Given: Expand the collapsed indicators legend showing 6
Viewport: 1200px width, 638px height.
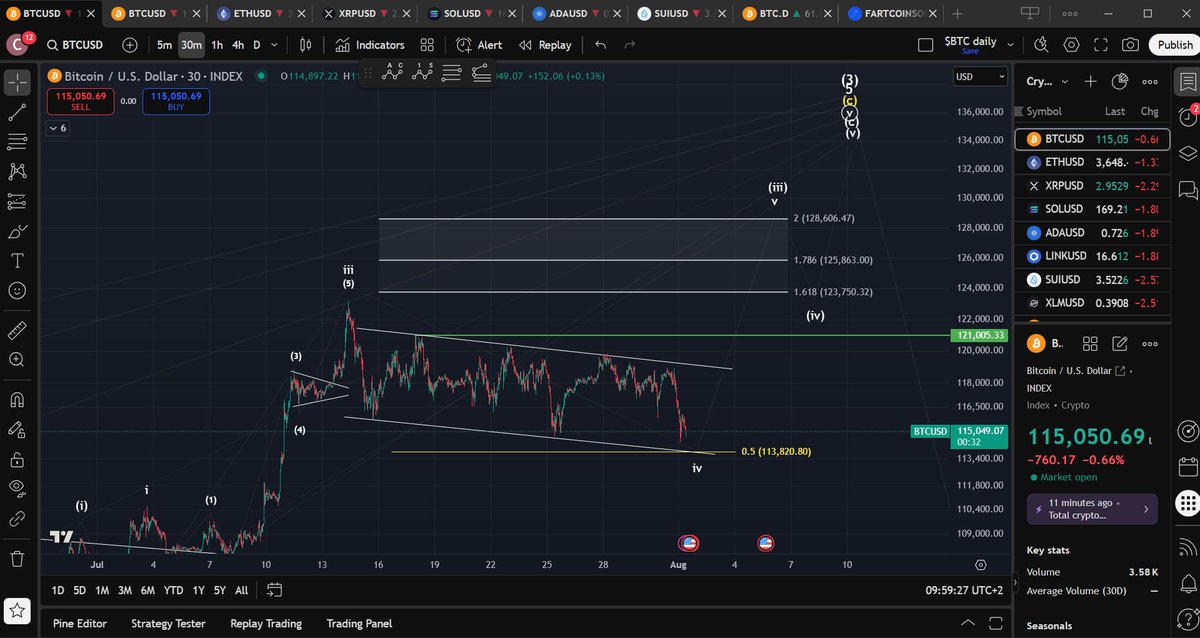Looking at the screenshot, I should [57, 128].
